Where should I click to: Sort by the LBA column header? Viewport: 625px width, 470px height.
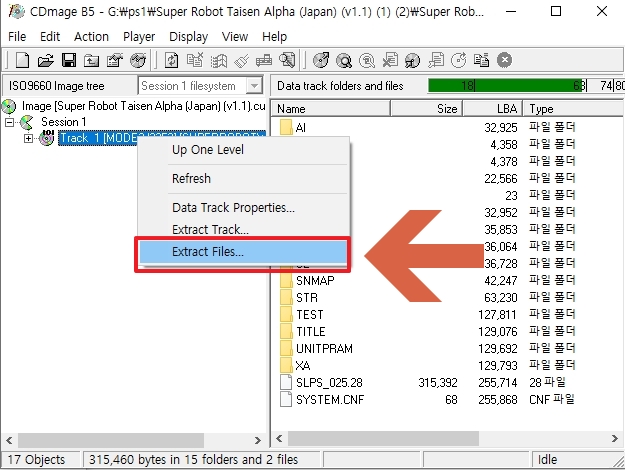[493, 109]
